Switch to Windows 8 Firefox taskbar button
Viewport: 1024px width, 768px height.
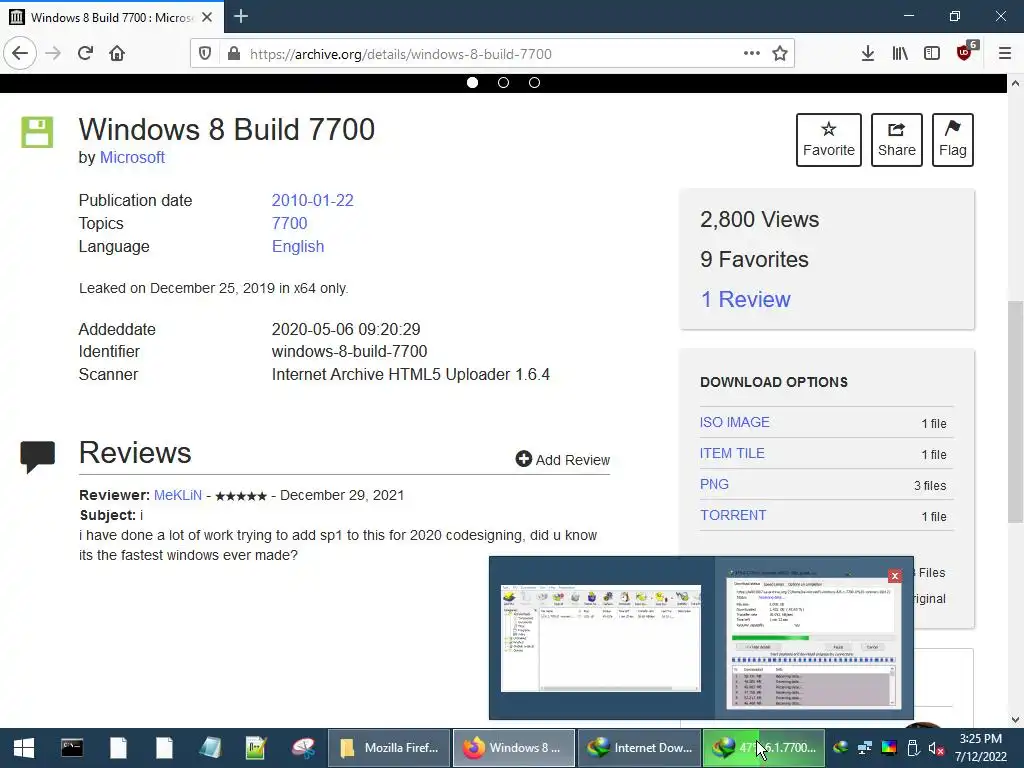pos(514,748)
